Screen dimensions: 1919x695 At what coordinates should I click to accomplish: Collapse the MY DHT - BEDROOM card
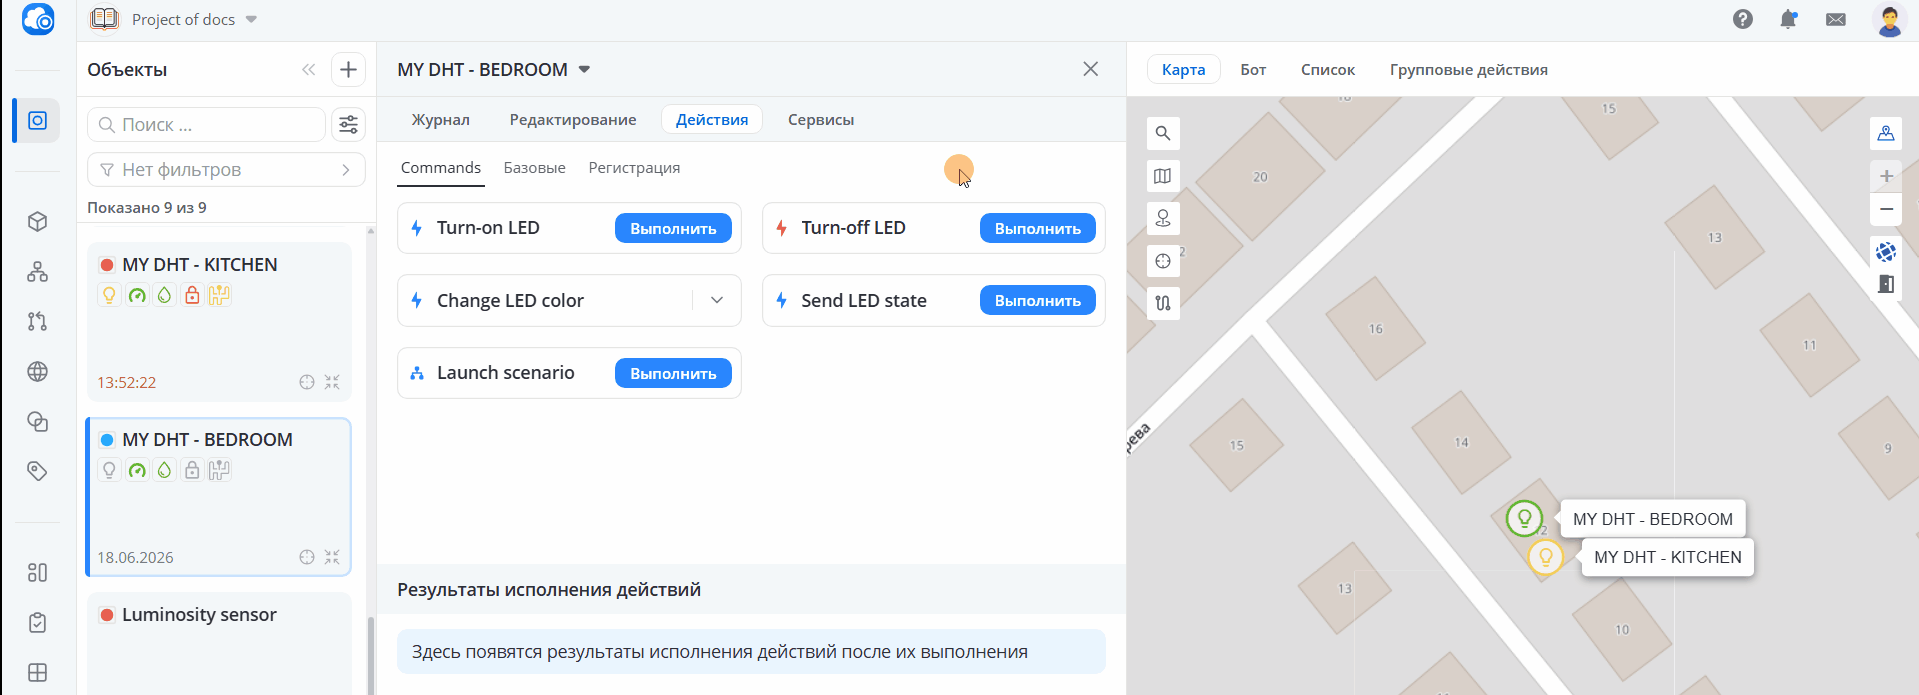point(332,557)
